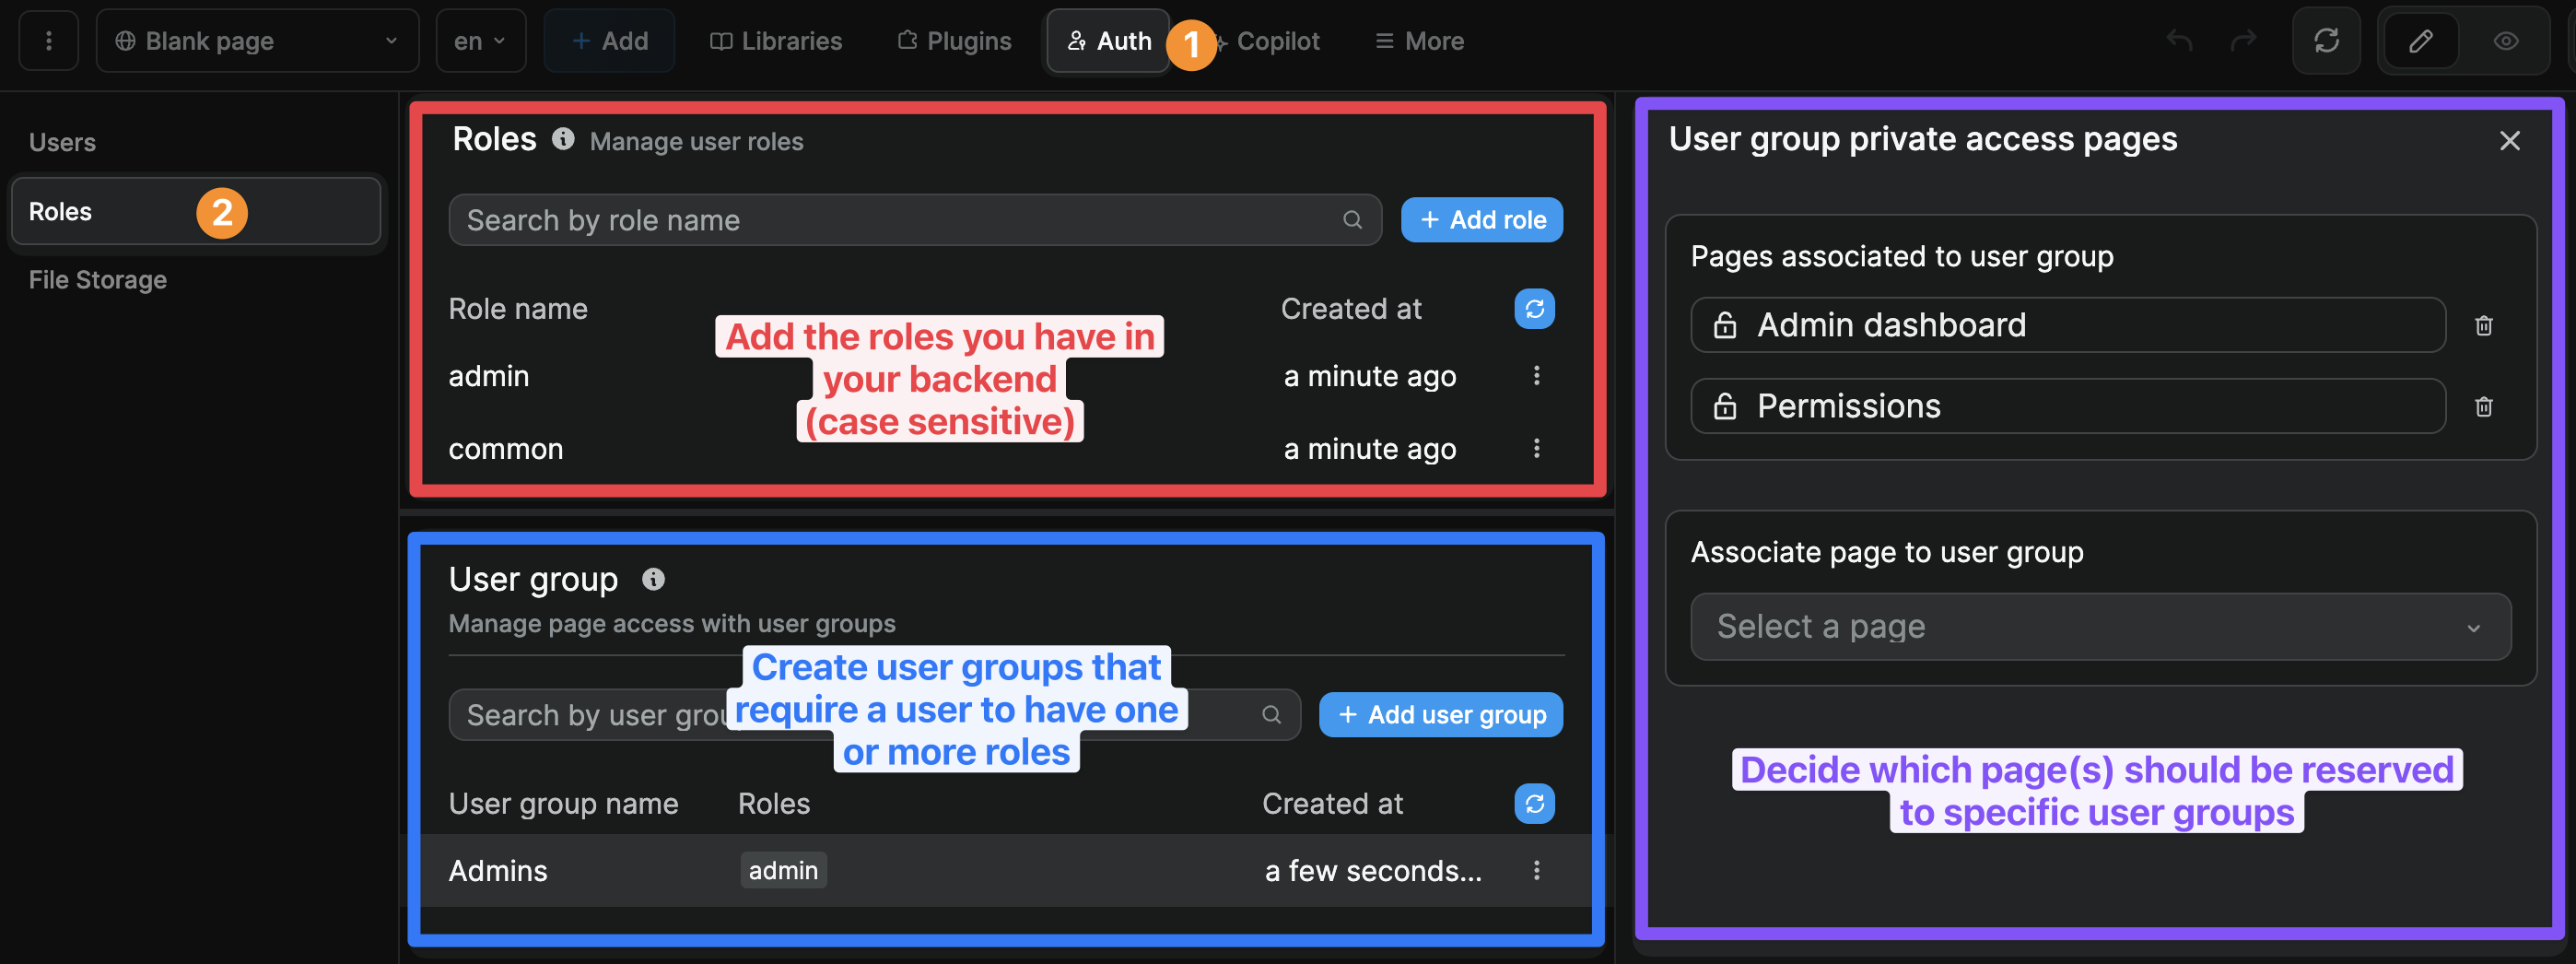Screen dimensions: 2576x964
Task: Switch to edit mode pencil toggle
Action: click(2420, 41)
